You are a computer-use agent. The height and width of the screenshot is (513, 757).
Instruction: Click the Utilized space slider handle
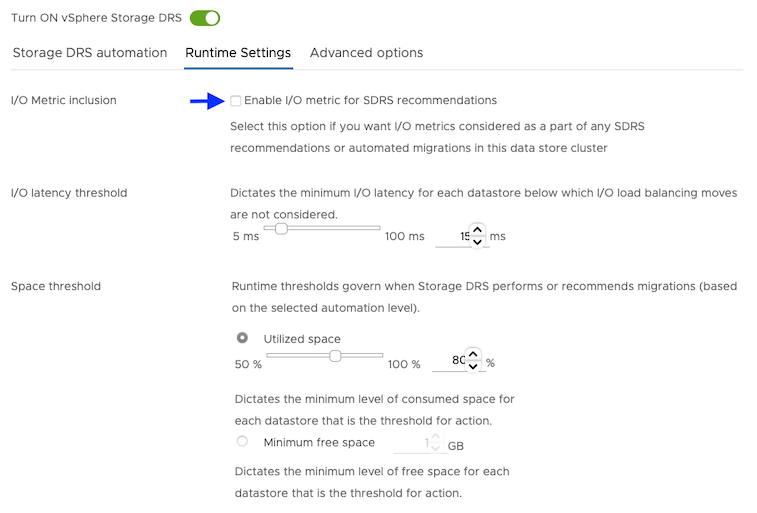click(x=336, y=355)
